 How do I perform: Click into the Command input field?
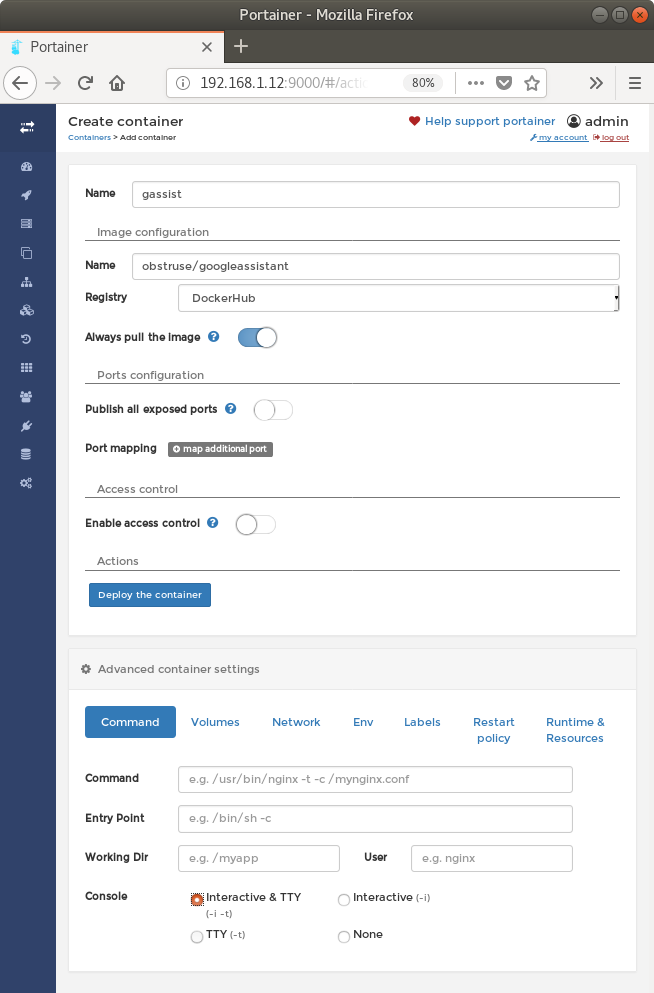pyautogui.click(x=375, y=779)
